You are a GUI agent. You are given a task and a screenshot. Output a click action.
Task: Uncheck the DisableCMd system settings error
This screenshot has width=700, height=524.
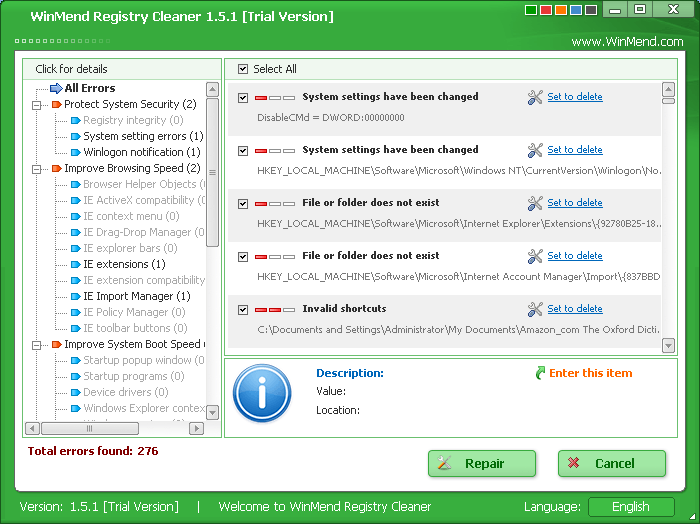243,98
